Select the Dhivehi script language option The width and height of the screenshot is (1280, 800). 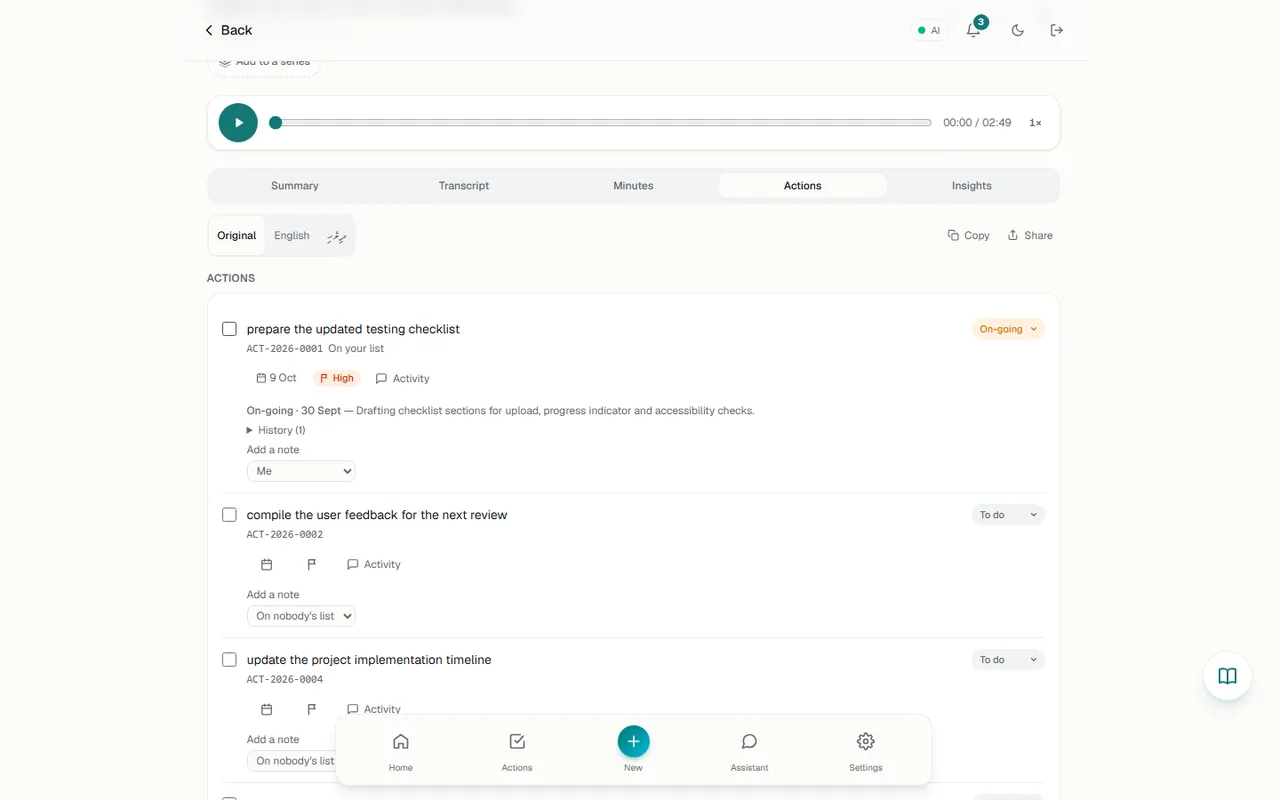(x=336, y=236)
